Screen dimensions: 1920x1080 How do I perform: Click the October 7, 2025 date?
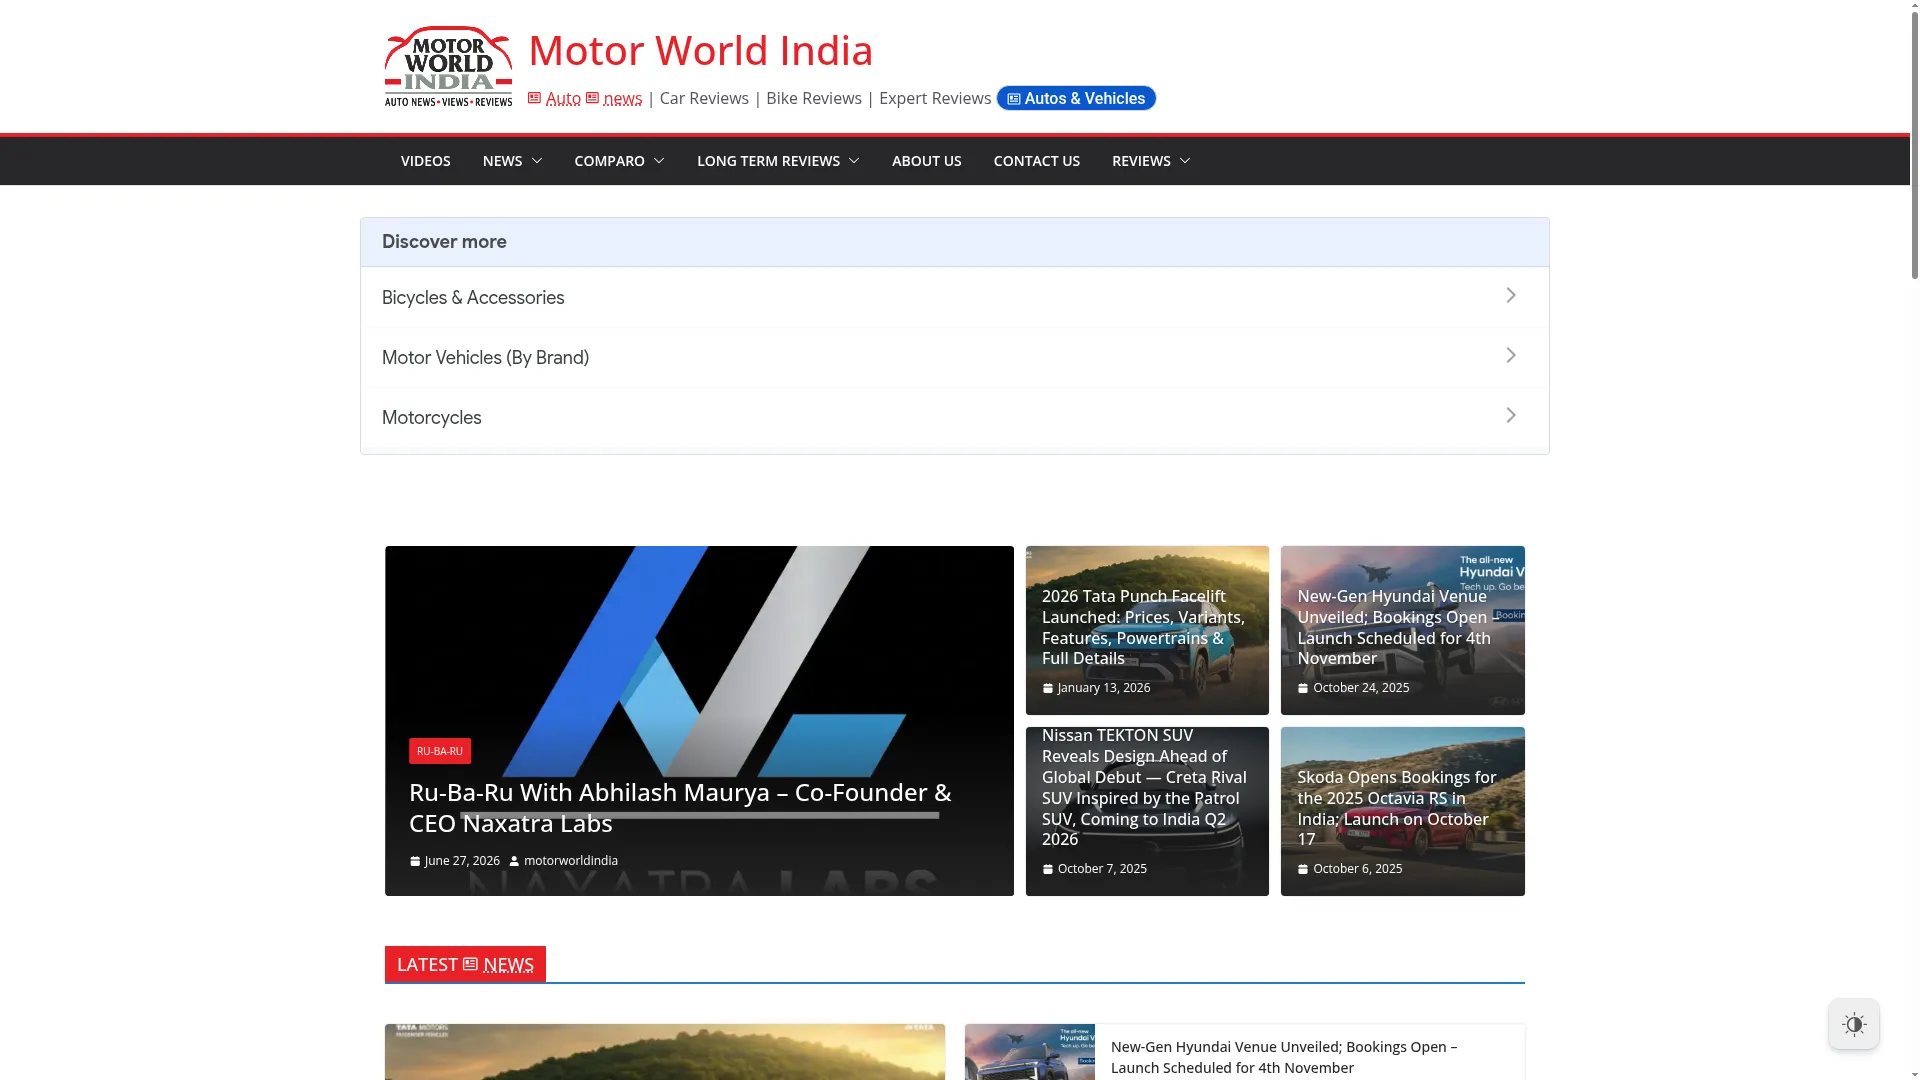[1102, 869]
